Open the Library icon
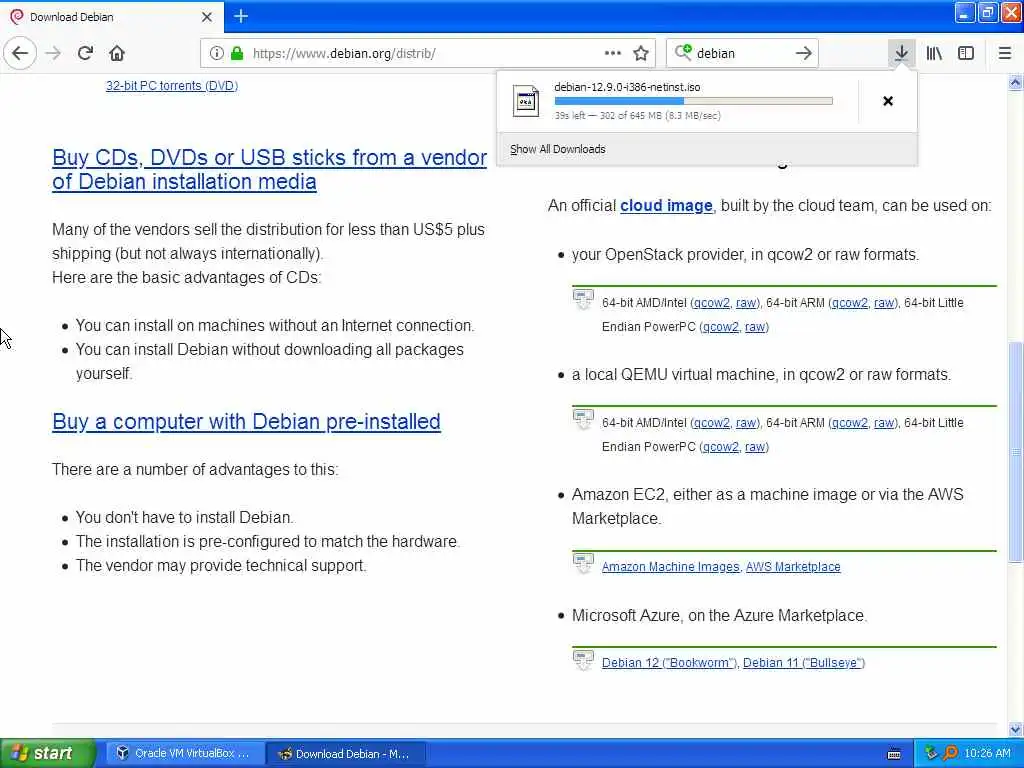 coord(934,54)
